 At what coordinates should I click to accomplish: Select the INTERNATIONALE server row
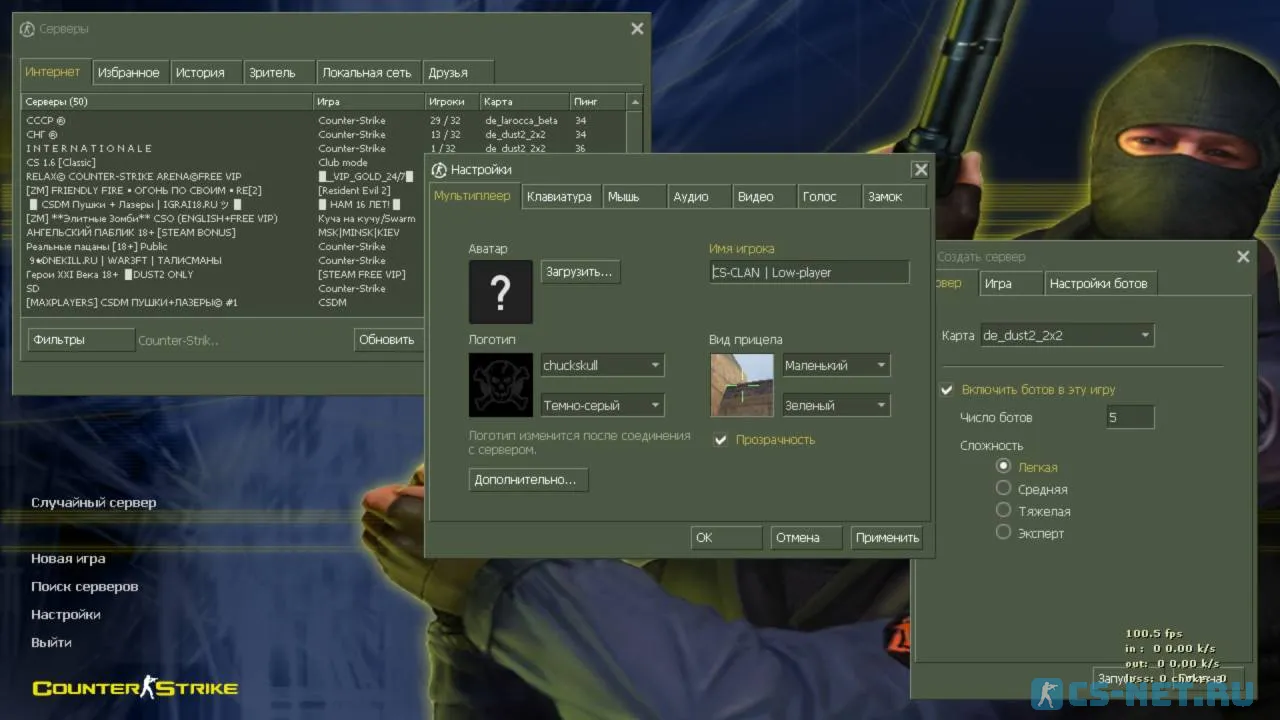(x=323, y=148)
